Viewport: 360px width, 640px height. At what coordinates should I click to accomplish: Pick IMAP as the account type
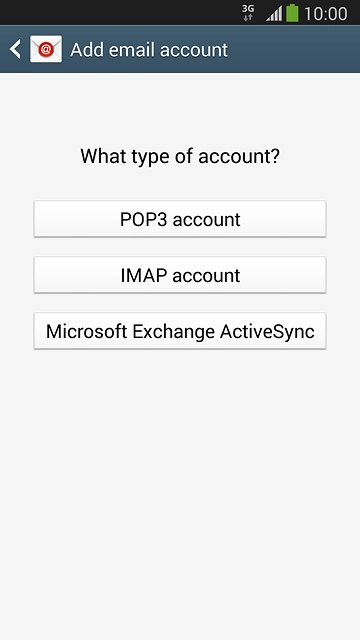(x=180, y=275)
